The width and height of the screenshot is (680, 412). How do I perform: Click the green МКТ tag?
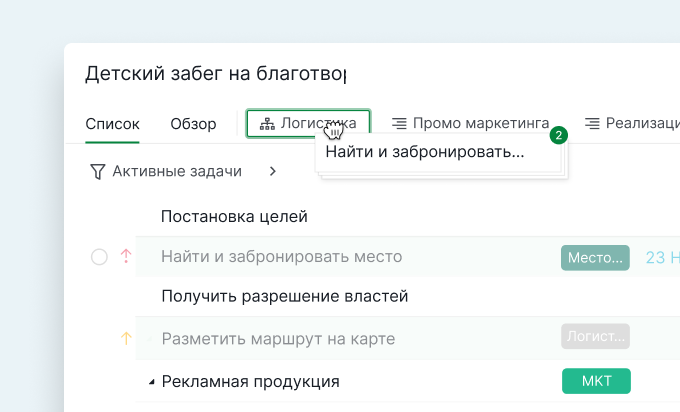click(596, 381)
